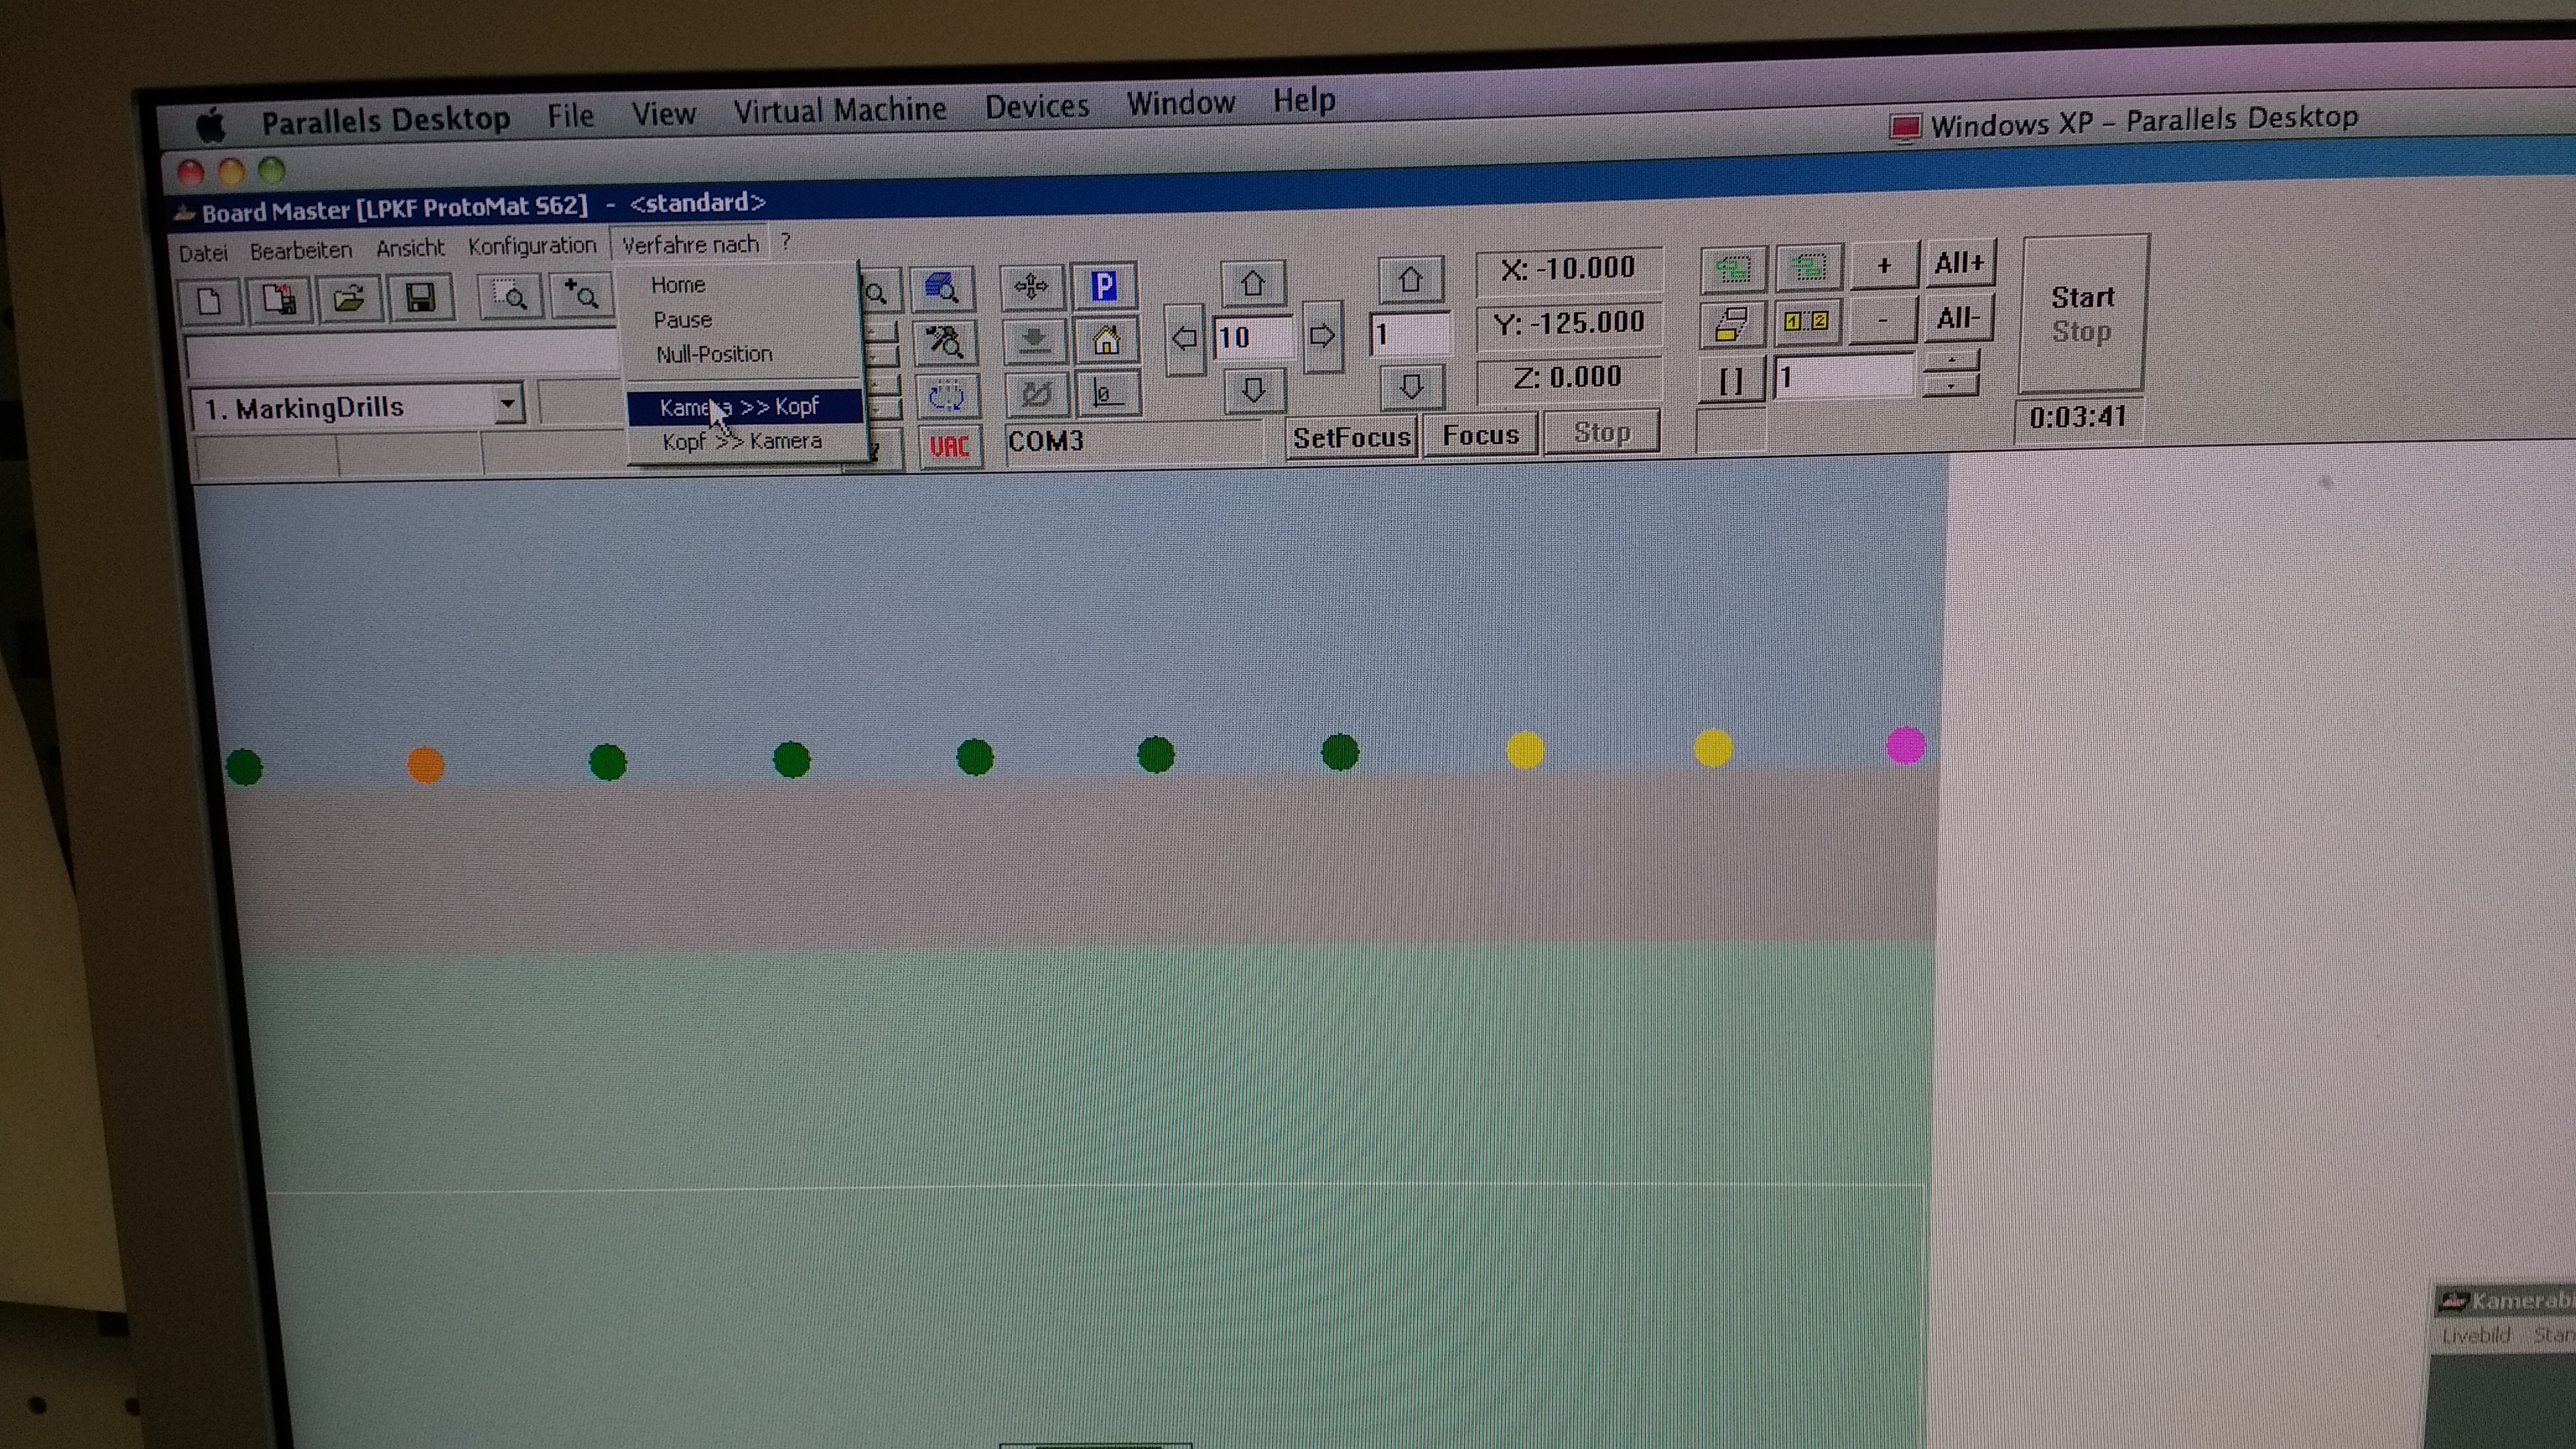Click the magenta drill marker dot

pyautogui.click(x=1905, y=745)
